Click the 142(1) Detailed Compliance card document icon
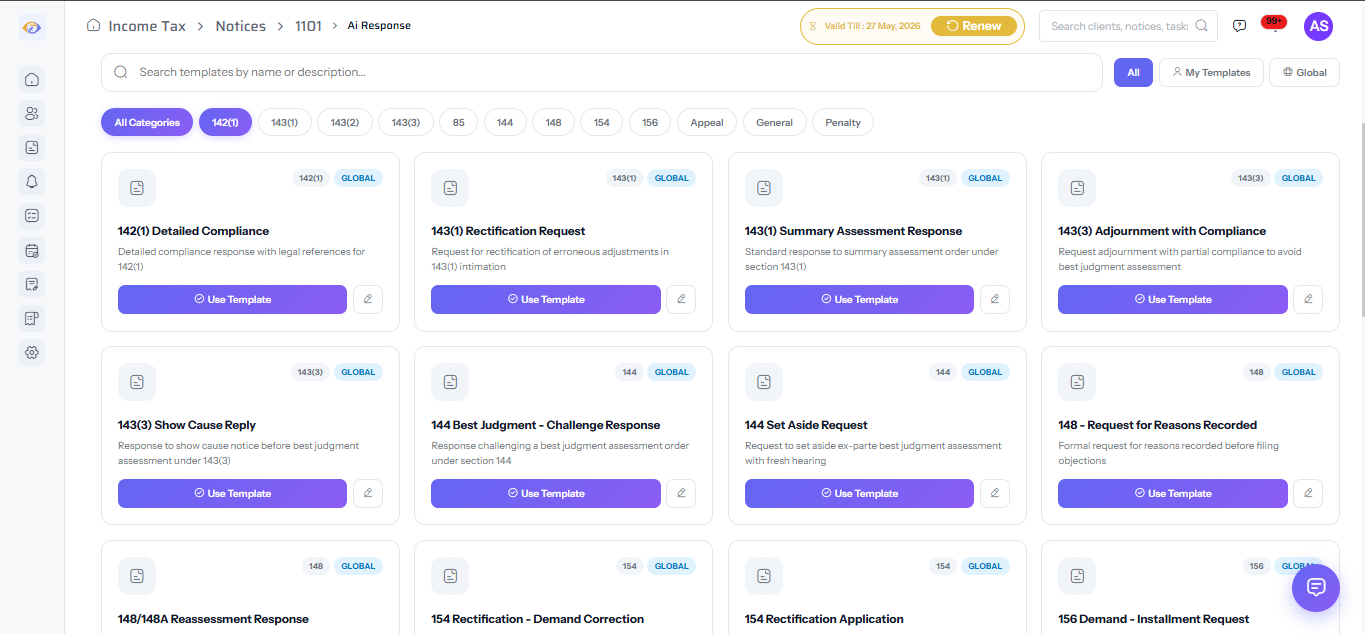The width and height of the screenshot is (1365, 634). (137, 188)
